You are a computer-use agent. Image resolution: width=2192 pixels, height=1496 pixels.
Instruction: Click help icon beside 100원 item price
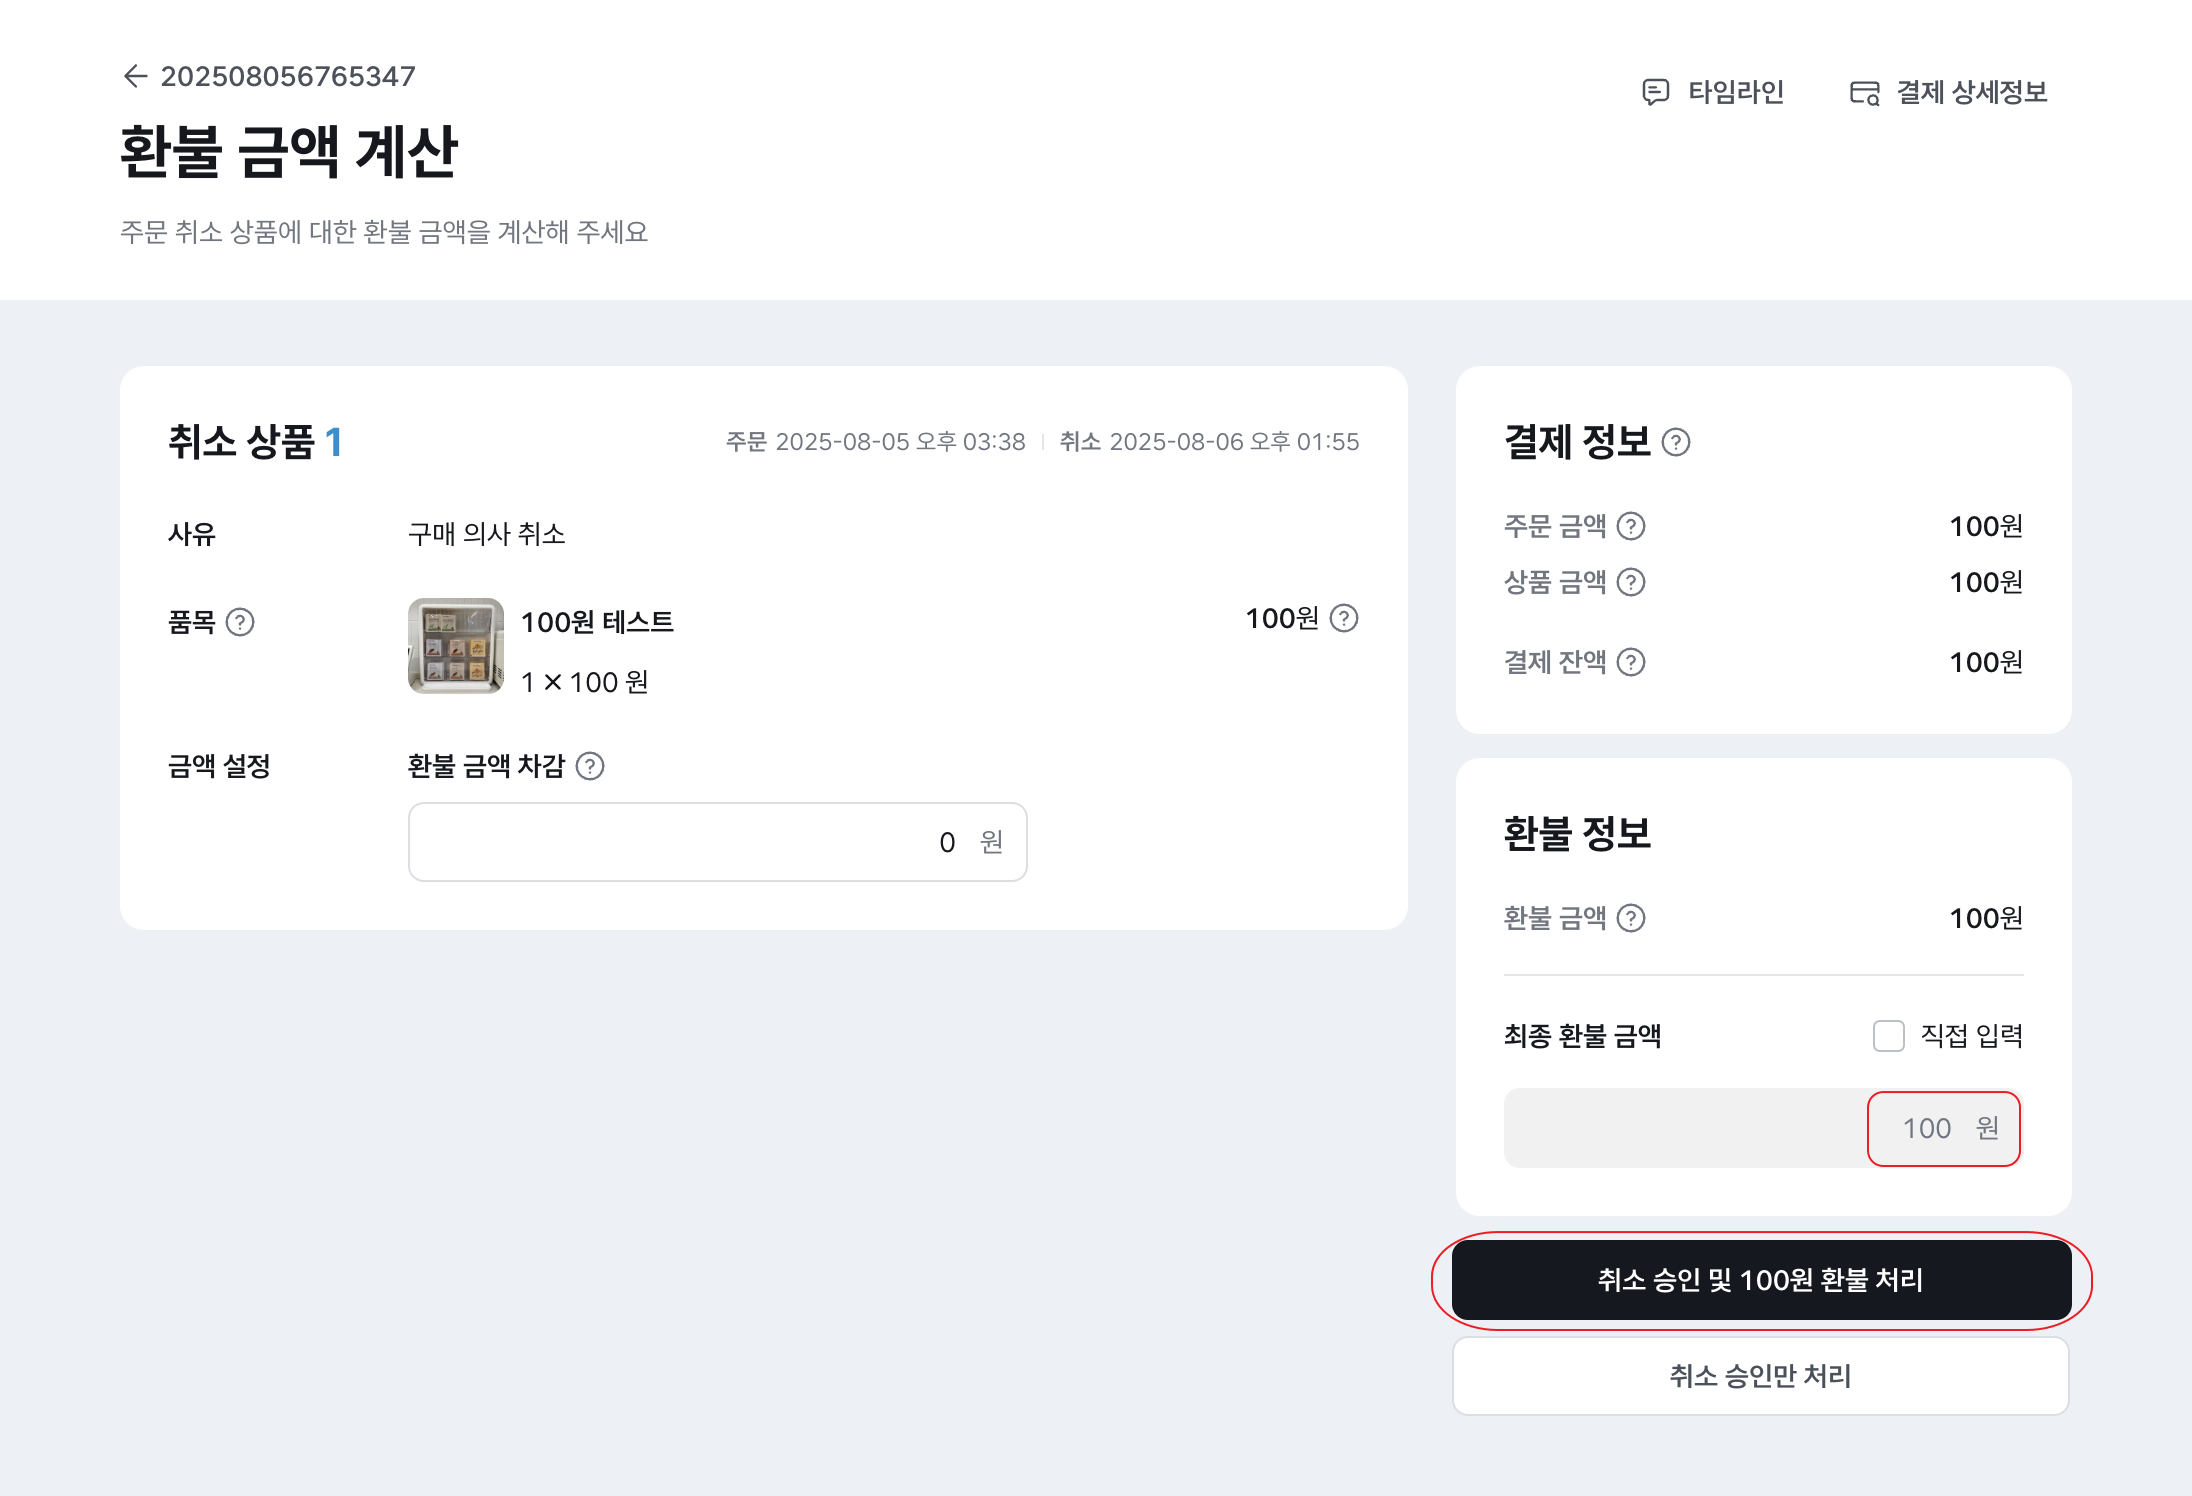[1344, 618]
